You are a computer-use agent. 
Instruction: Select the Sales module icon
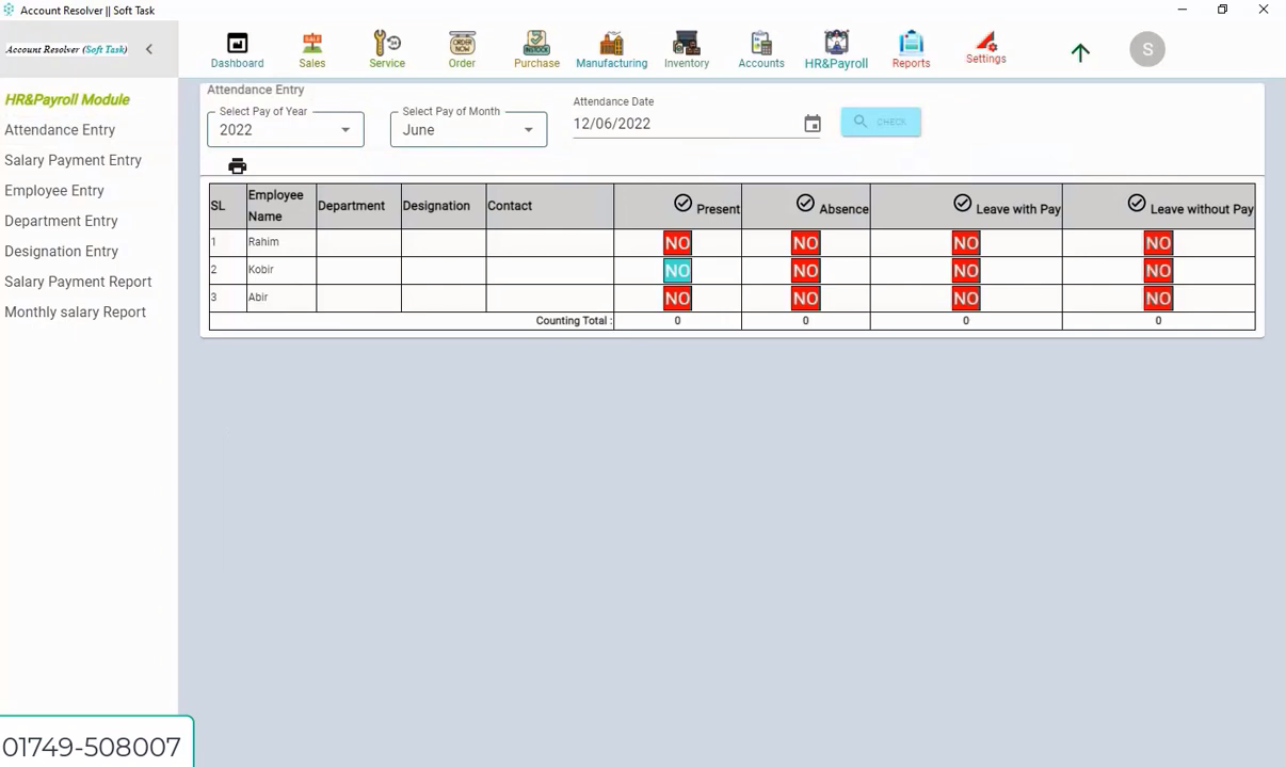(311, 48)
